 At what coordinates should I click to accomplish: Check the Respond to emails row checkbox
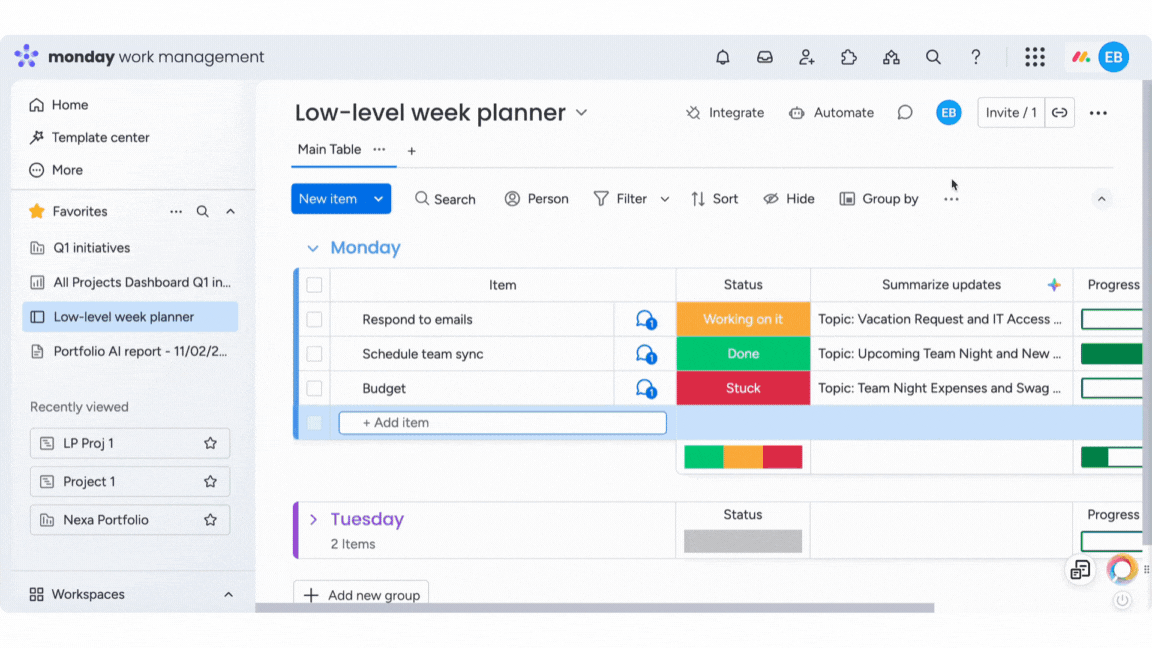[x=314, y=320]
